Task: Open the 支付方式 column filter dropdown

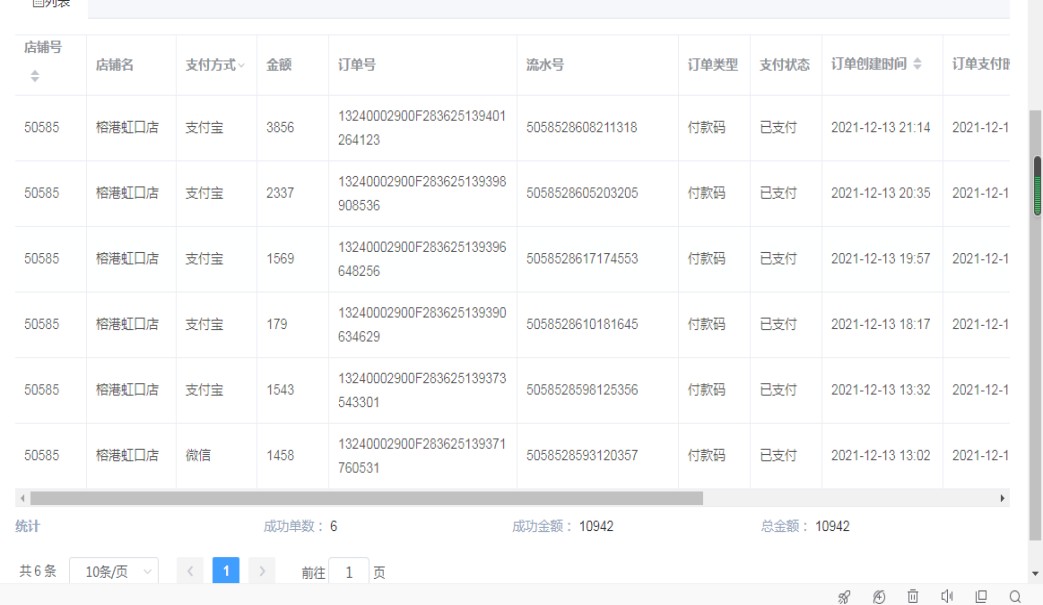Action: pyautogui.click(x=241, y=66)
